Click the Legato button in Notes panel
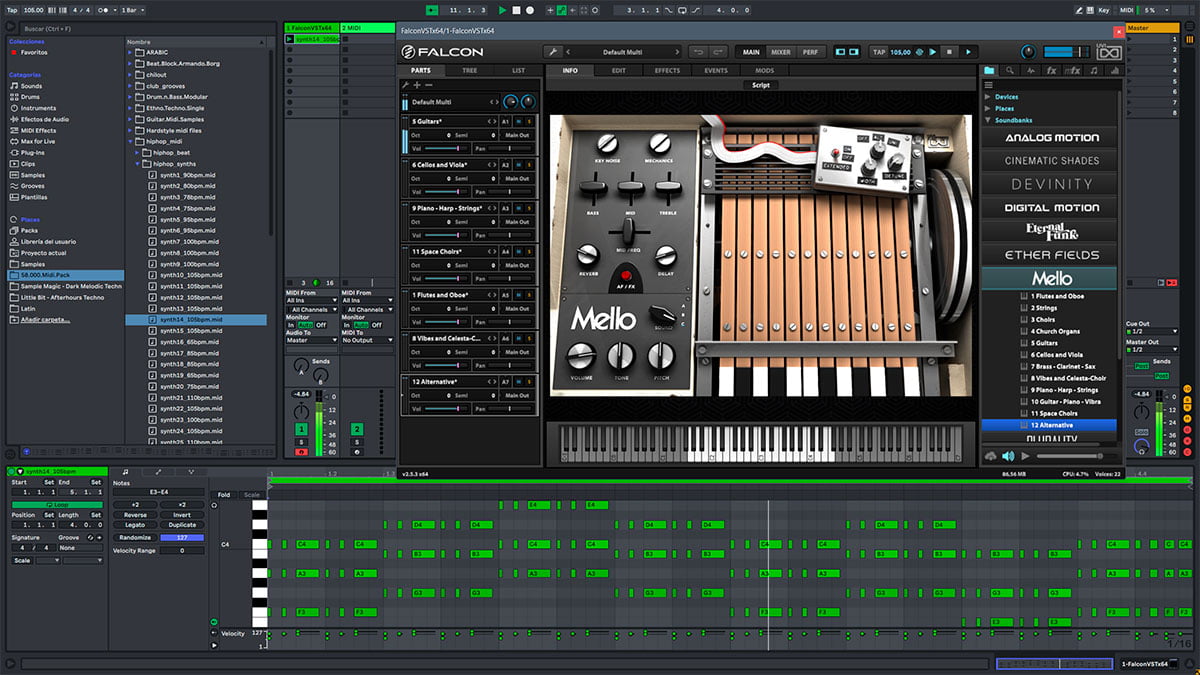 (x=135, y=525)
